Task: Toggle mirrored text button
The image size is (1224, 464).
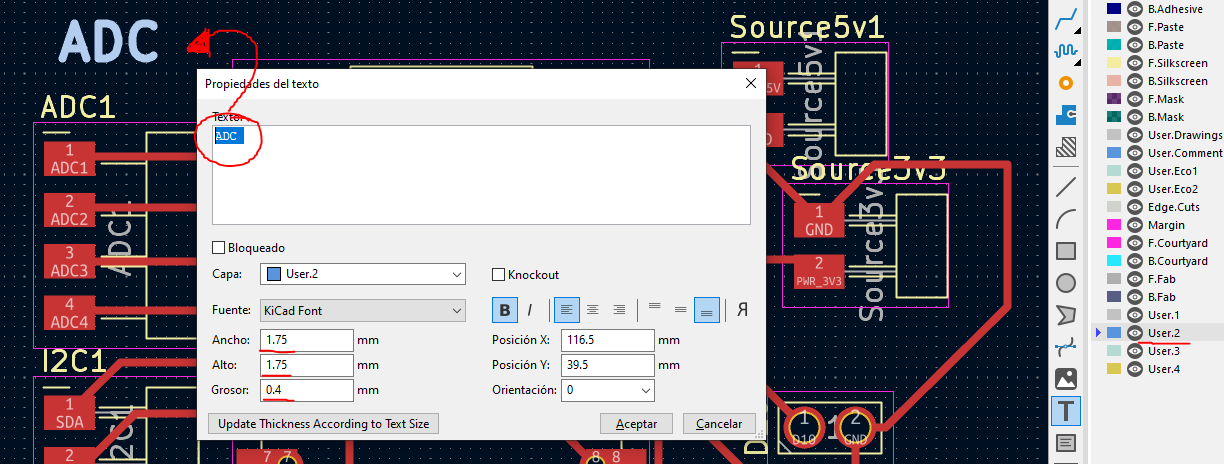Action: (743, 310)
